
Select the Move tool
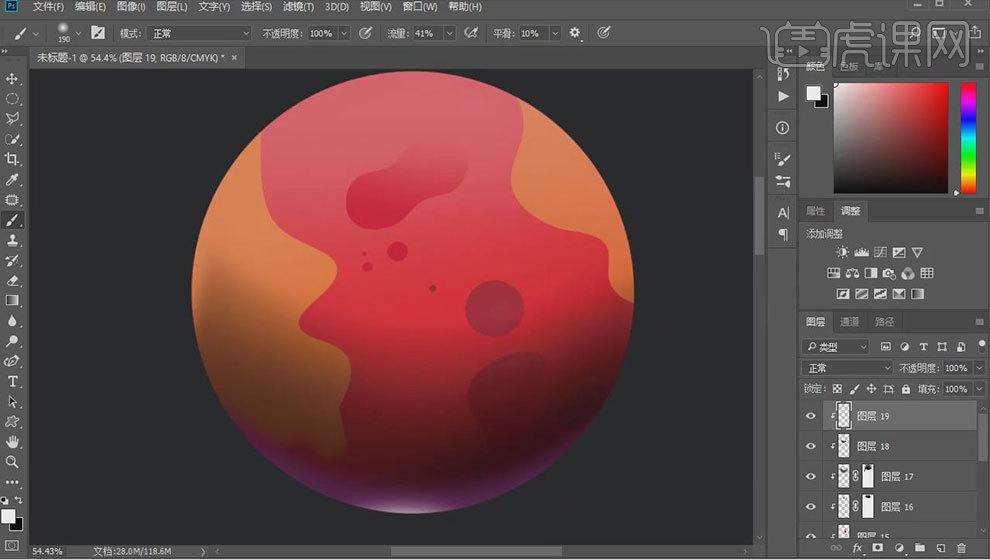12,79
